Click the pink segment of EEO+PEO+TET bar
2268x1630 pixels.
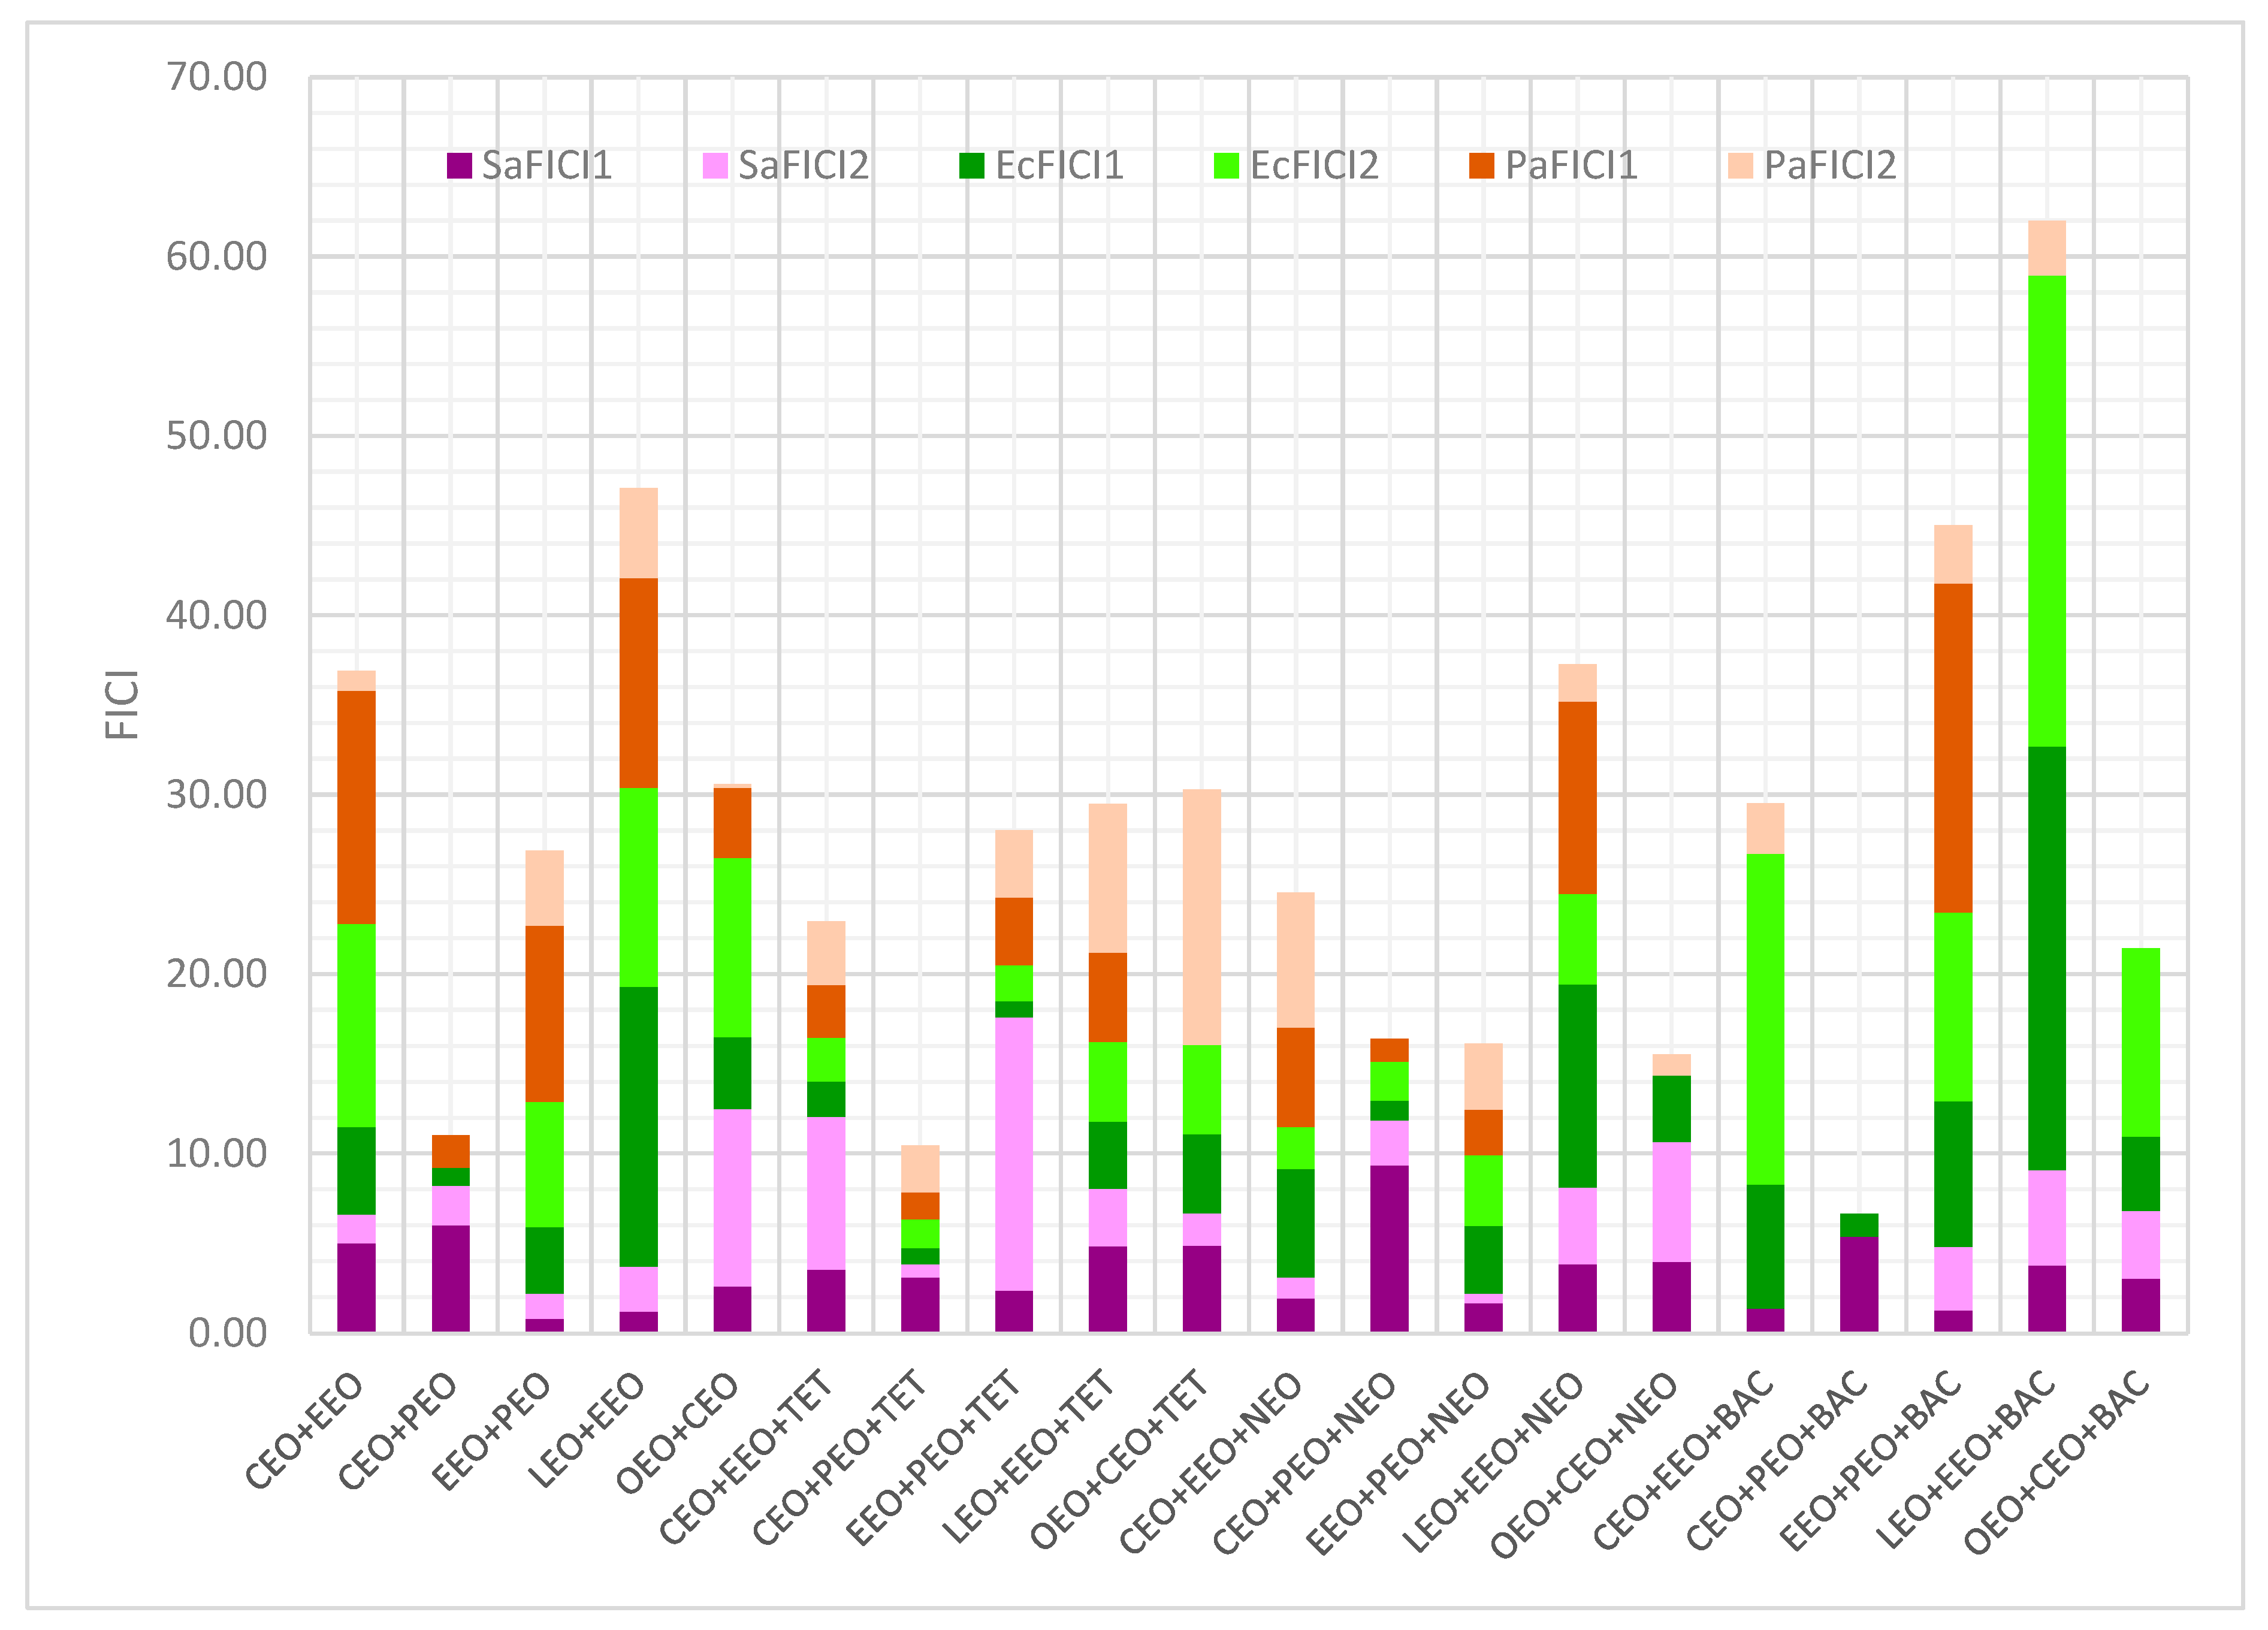(x=1014, y=1153)
